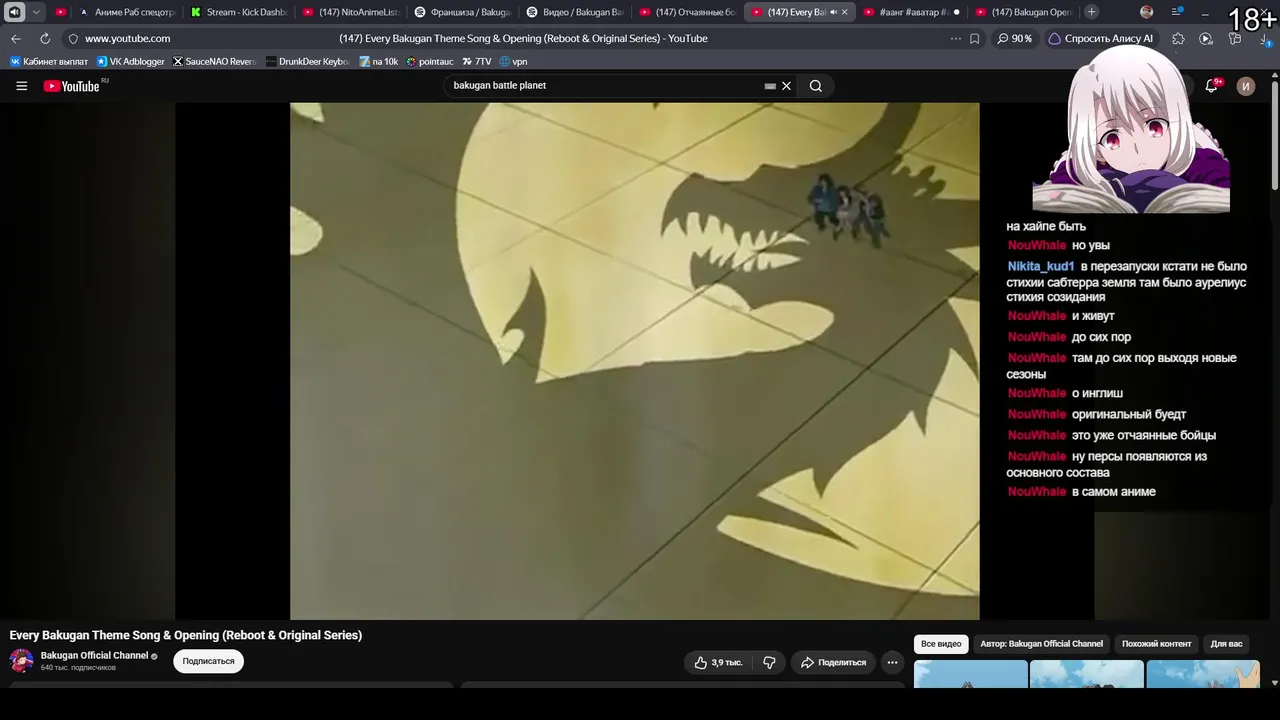This screenshot has width=1280, height=720.
Task: Ask Alice AI via Спросить Алису AI
Action: coord(1101,39)
